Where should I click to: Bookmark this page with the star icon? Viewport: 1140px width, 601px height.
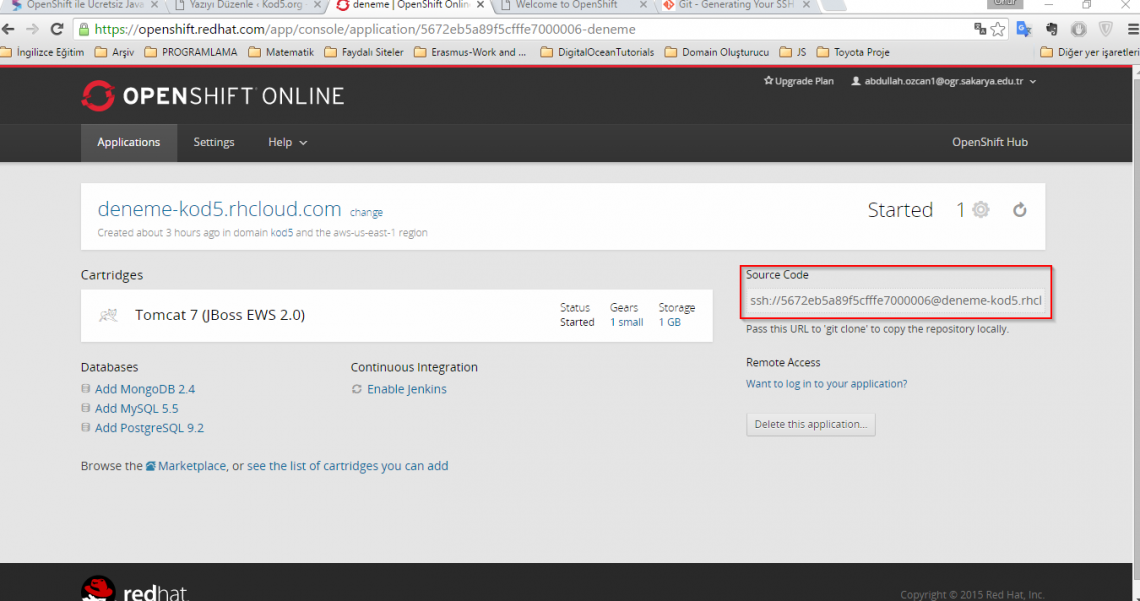[x=998, y=29]
